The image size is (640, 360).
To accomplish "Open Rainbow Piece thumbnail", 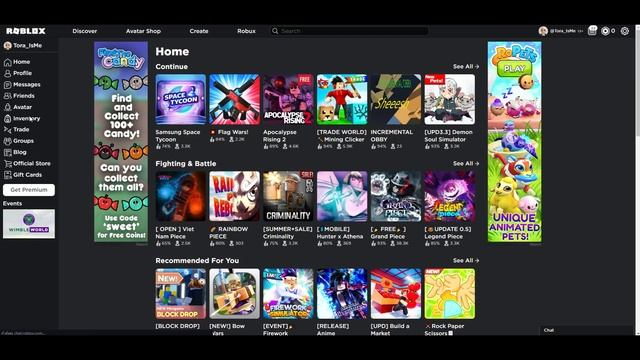I will pyautogui.click(x=234, y=196).
